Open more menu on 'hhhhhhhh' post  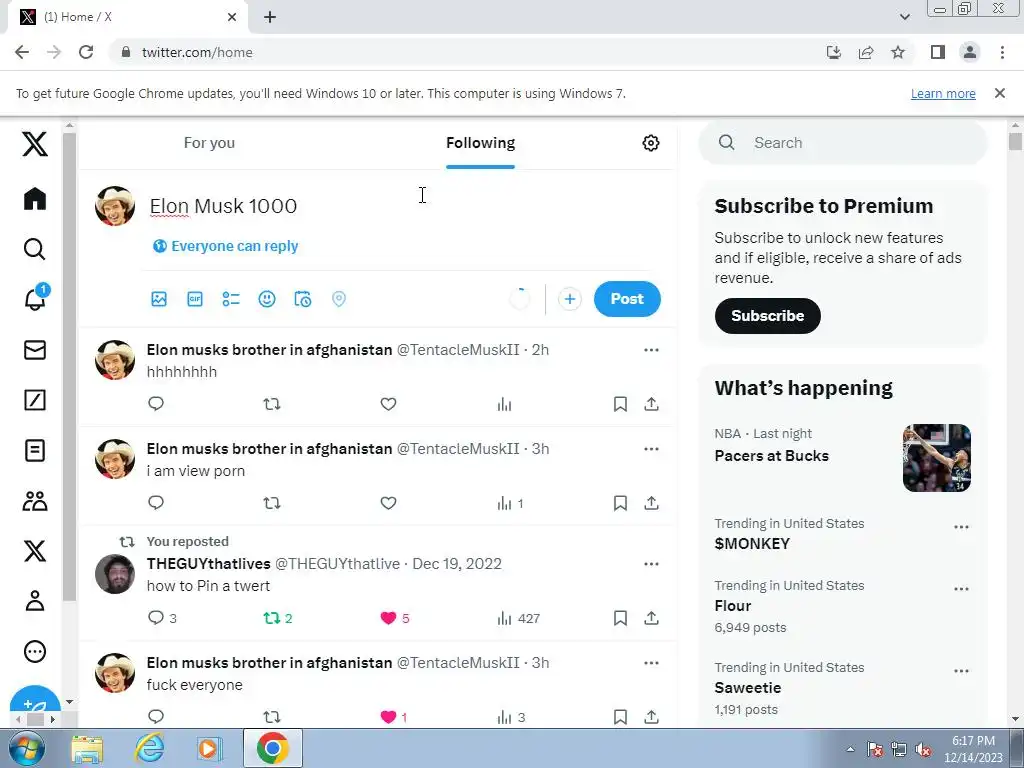[651, 350]
